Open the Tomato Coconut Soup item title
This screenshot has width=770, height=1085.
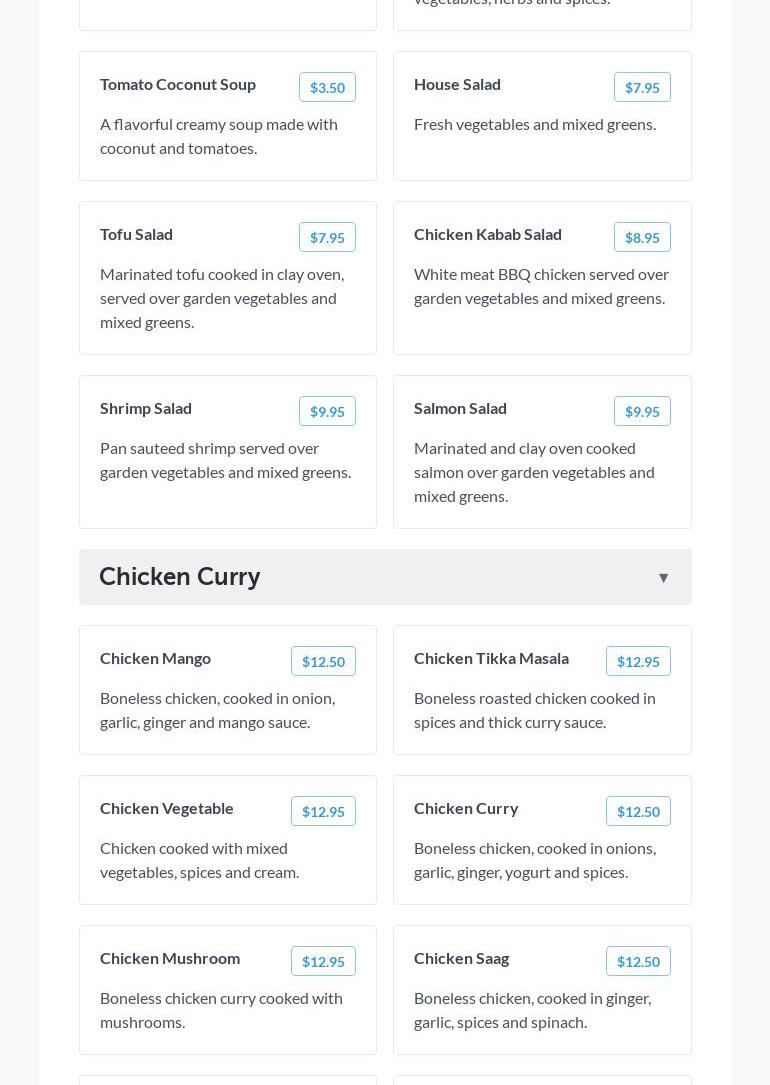[178, 84]
